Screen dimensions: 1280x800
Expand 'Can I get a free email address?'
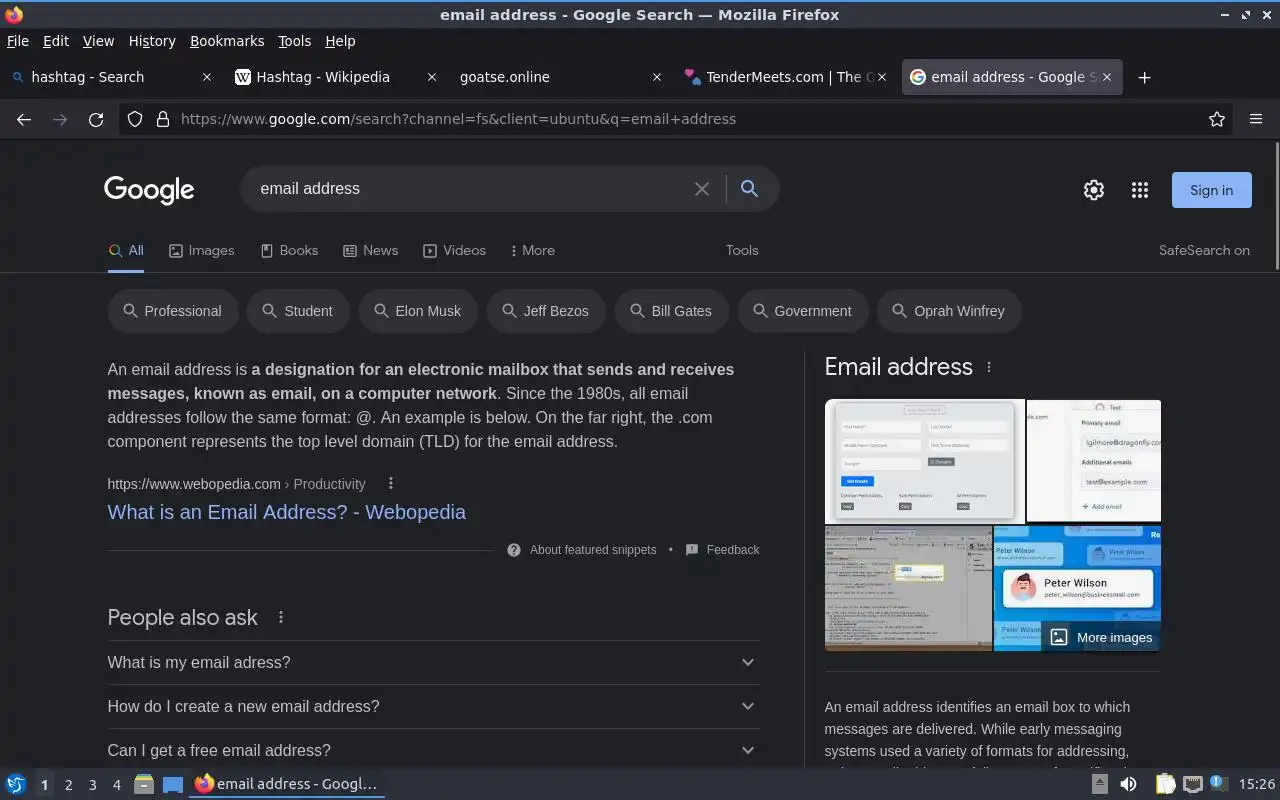point(433,750)
